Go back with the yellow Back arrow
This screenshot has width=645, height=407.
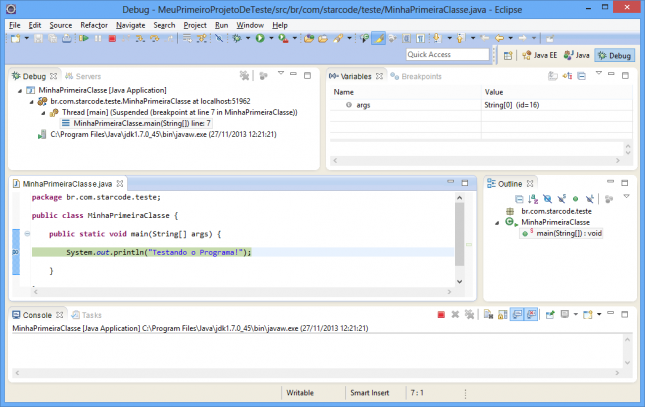tap(499, 38)
